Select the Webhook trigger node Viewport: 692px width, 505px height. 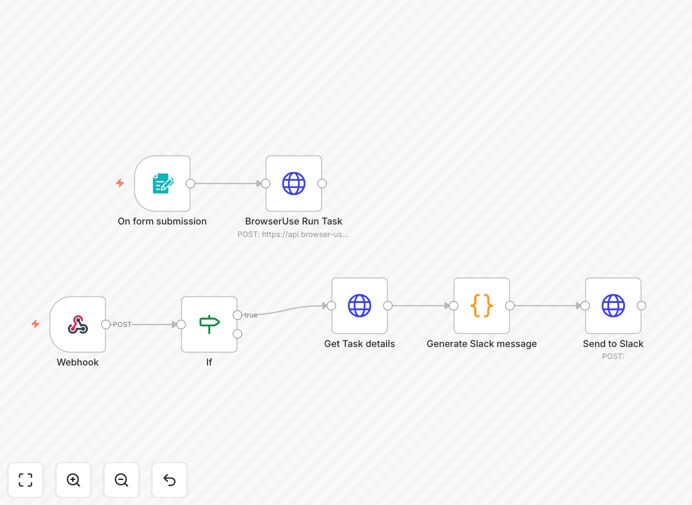coord(78,324)
